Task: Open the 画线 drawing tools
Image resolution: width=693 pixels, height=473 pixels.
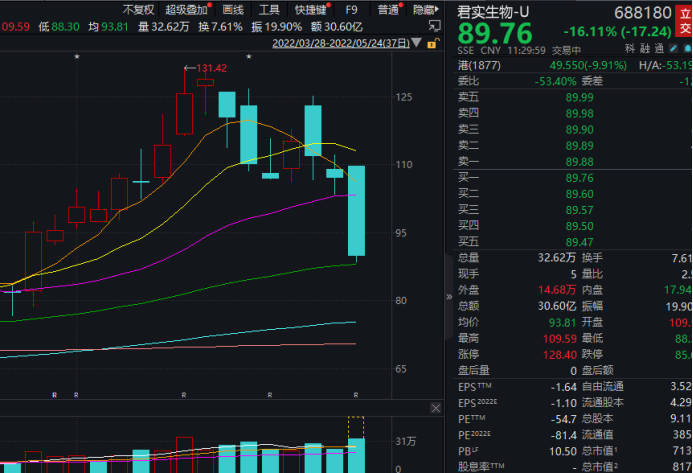Action: (233, 9)
